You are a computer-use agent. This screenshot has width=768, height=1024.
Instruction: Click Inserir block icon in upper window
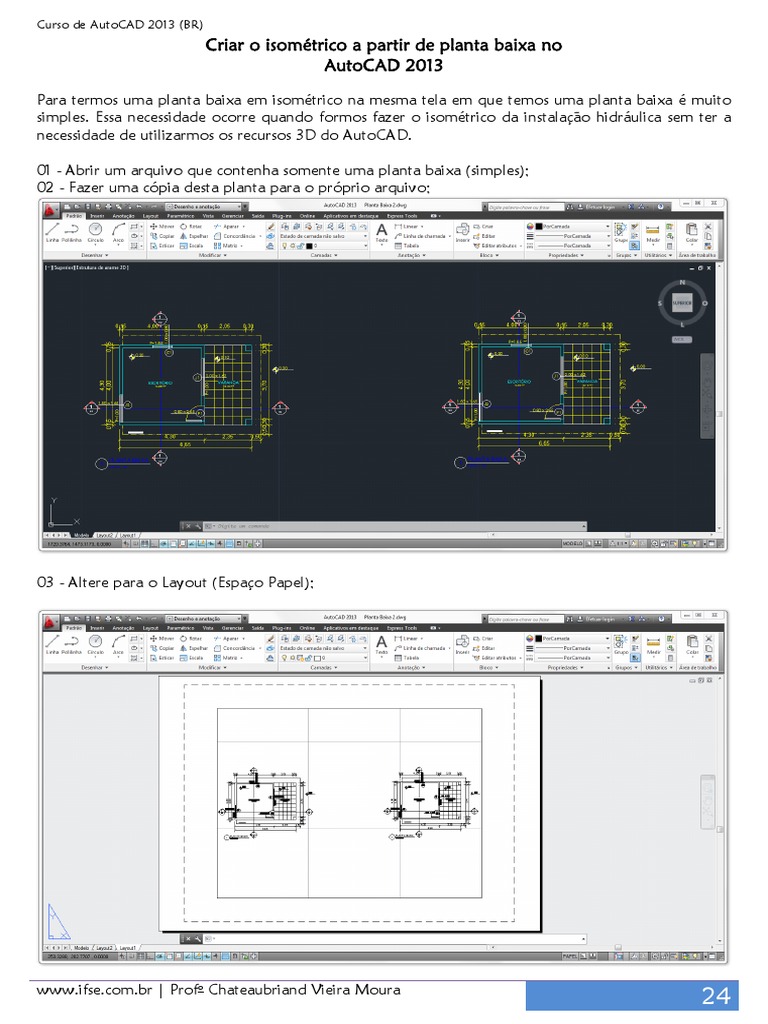[x=462, y=232]
